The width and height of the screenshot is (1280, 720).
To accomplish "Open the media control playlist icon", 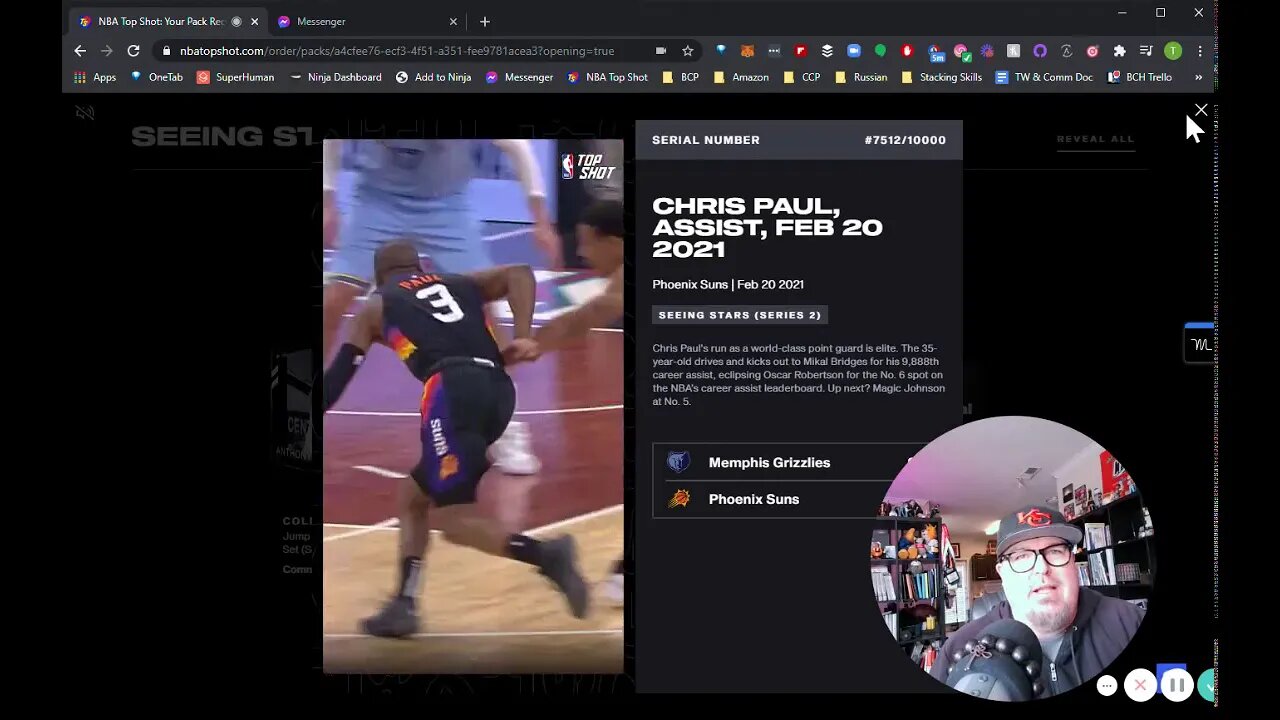I will pos(1146,51).
